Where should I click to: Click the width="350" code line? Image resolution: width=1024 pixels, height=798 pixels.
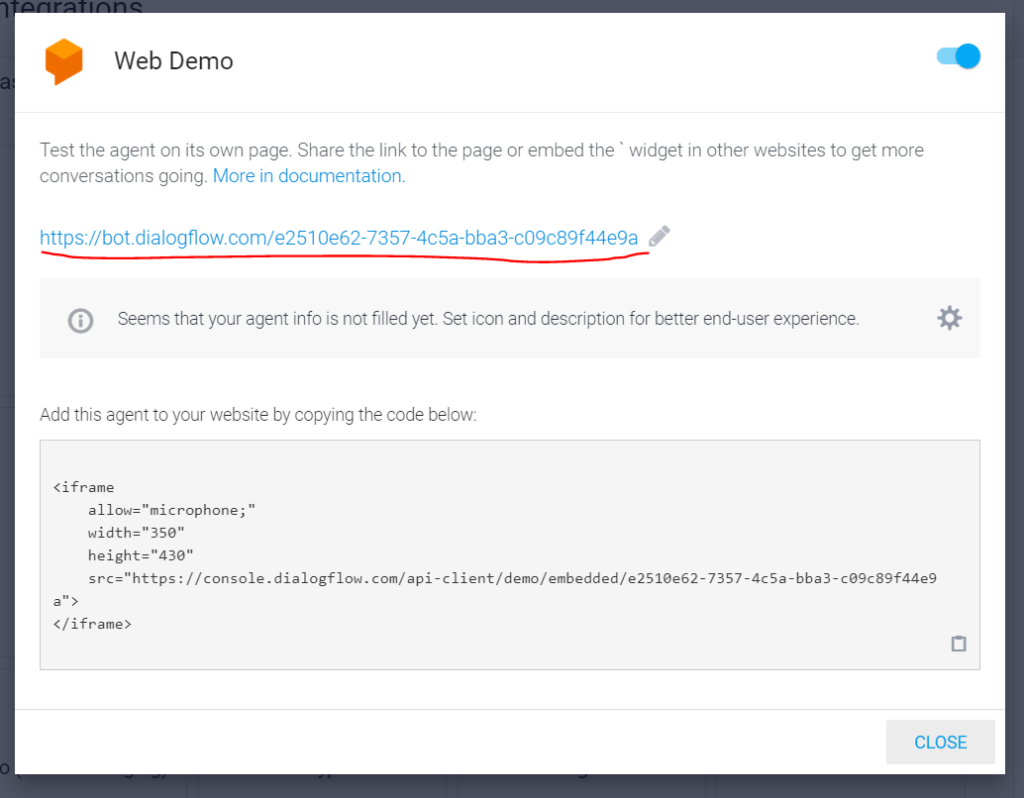point(136,533)
